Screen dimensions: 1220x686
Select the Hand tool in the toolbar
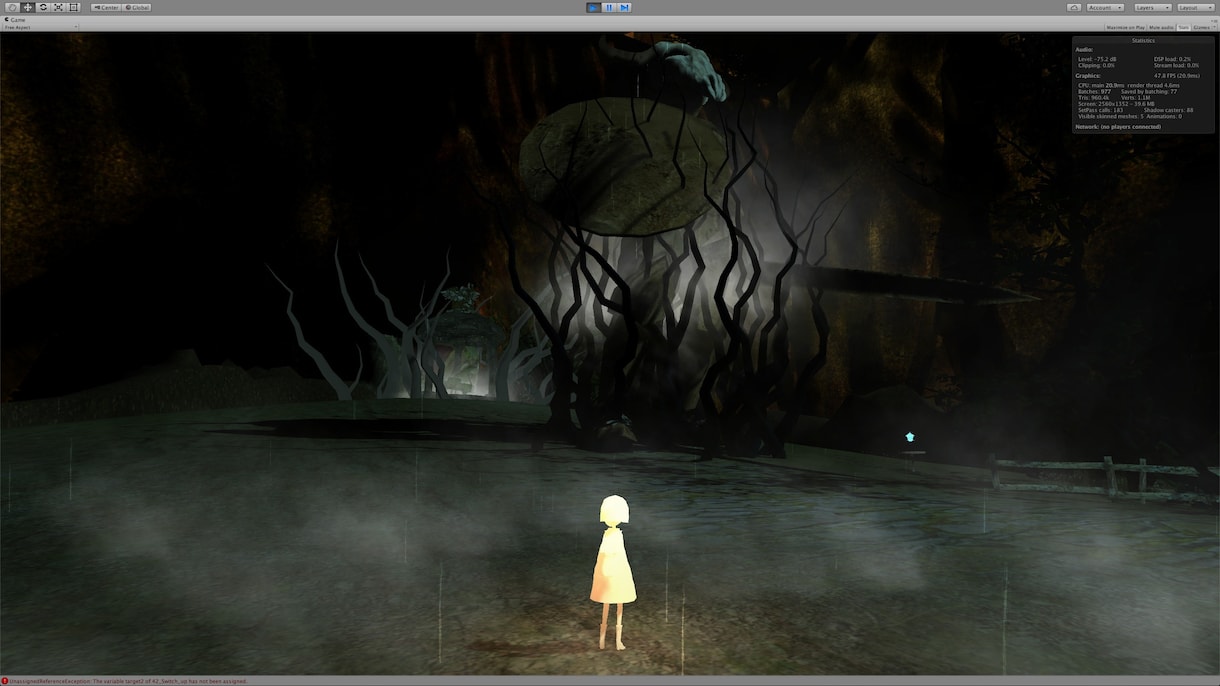coord(12,7)
